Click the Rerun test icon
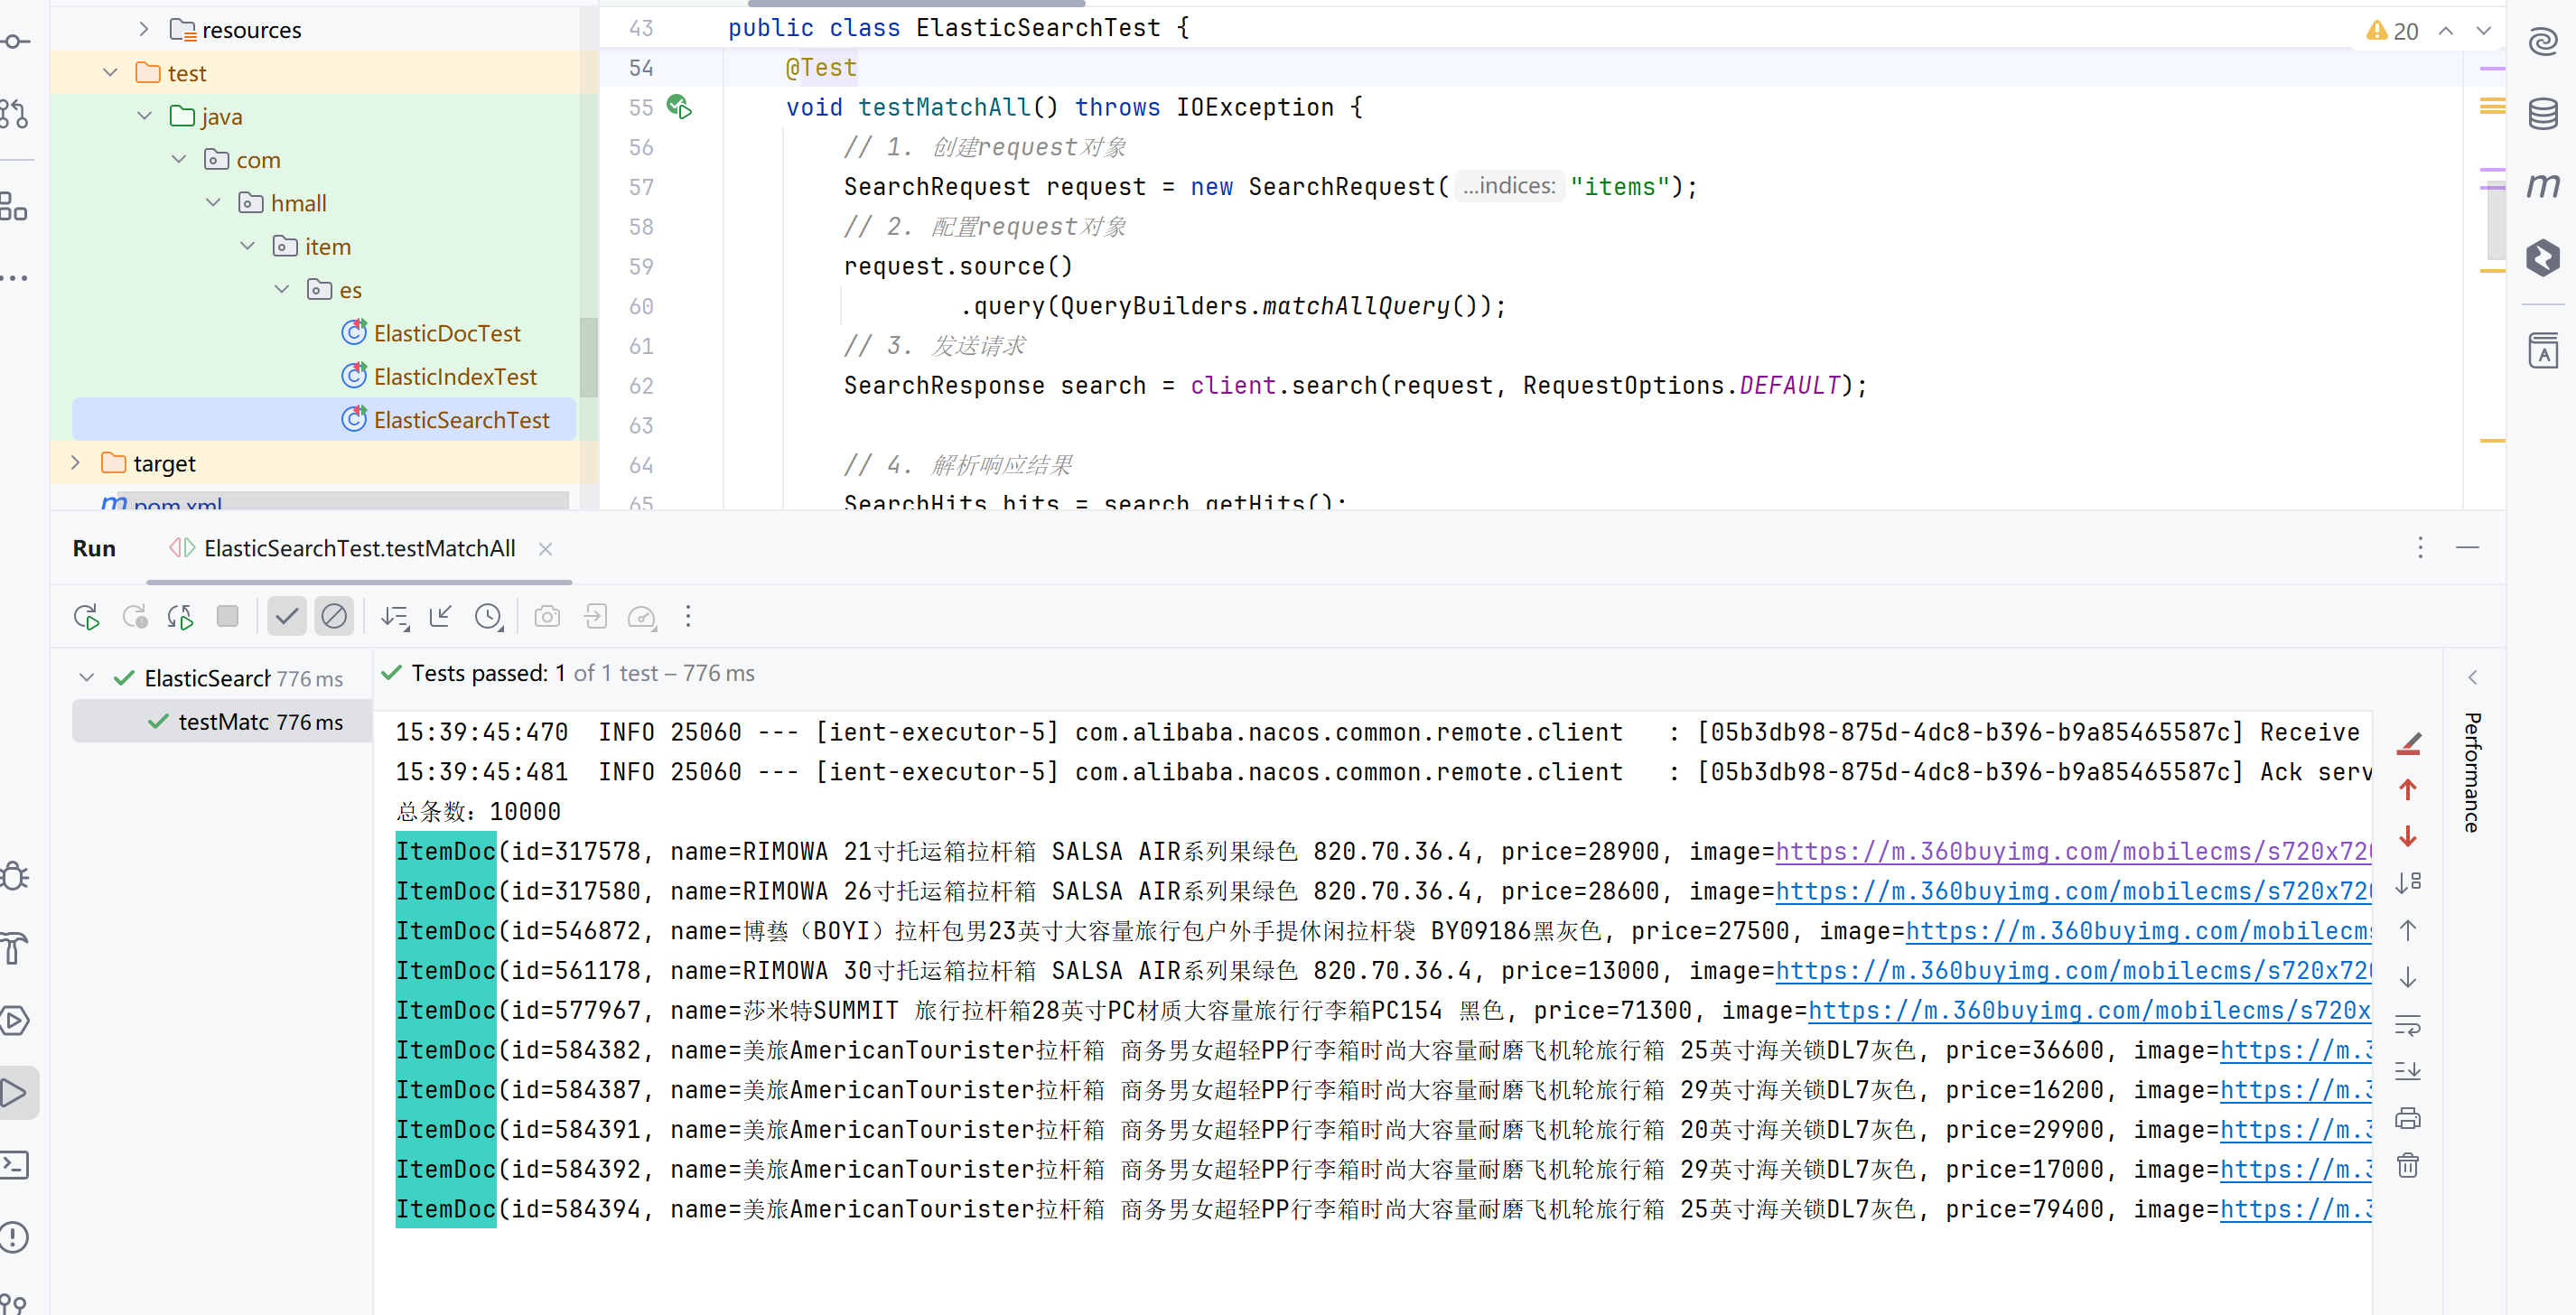This screenshot has width=2576, height=1315. [86, 617]
